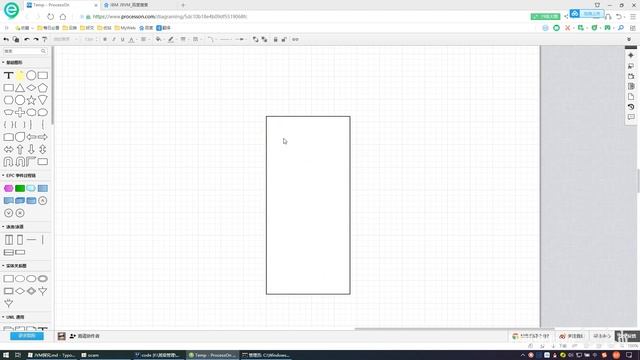
Task: Select the speech bubble shape
Action: (x=42, y=112)
